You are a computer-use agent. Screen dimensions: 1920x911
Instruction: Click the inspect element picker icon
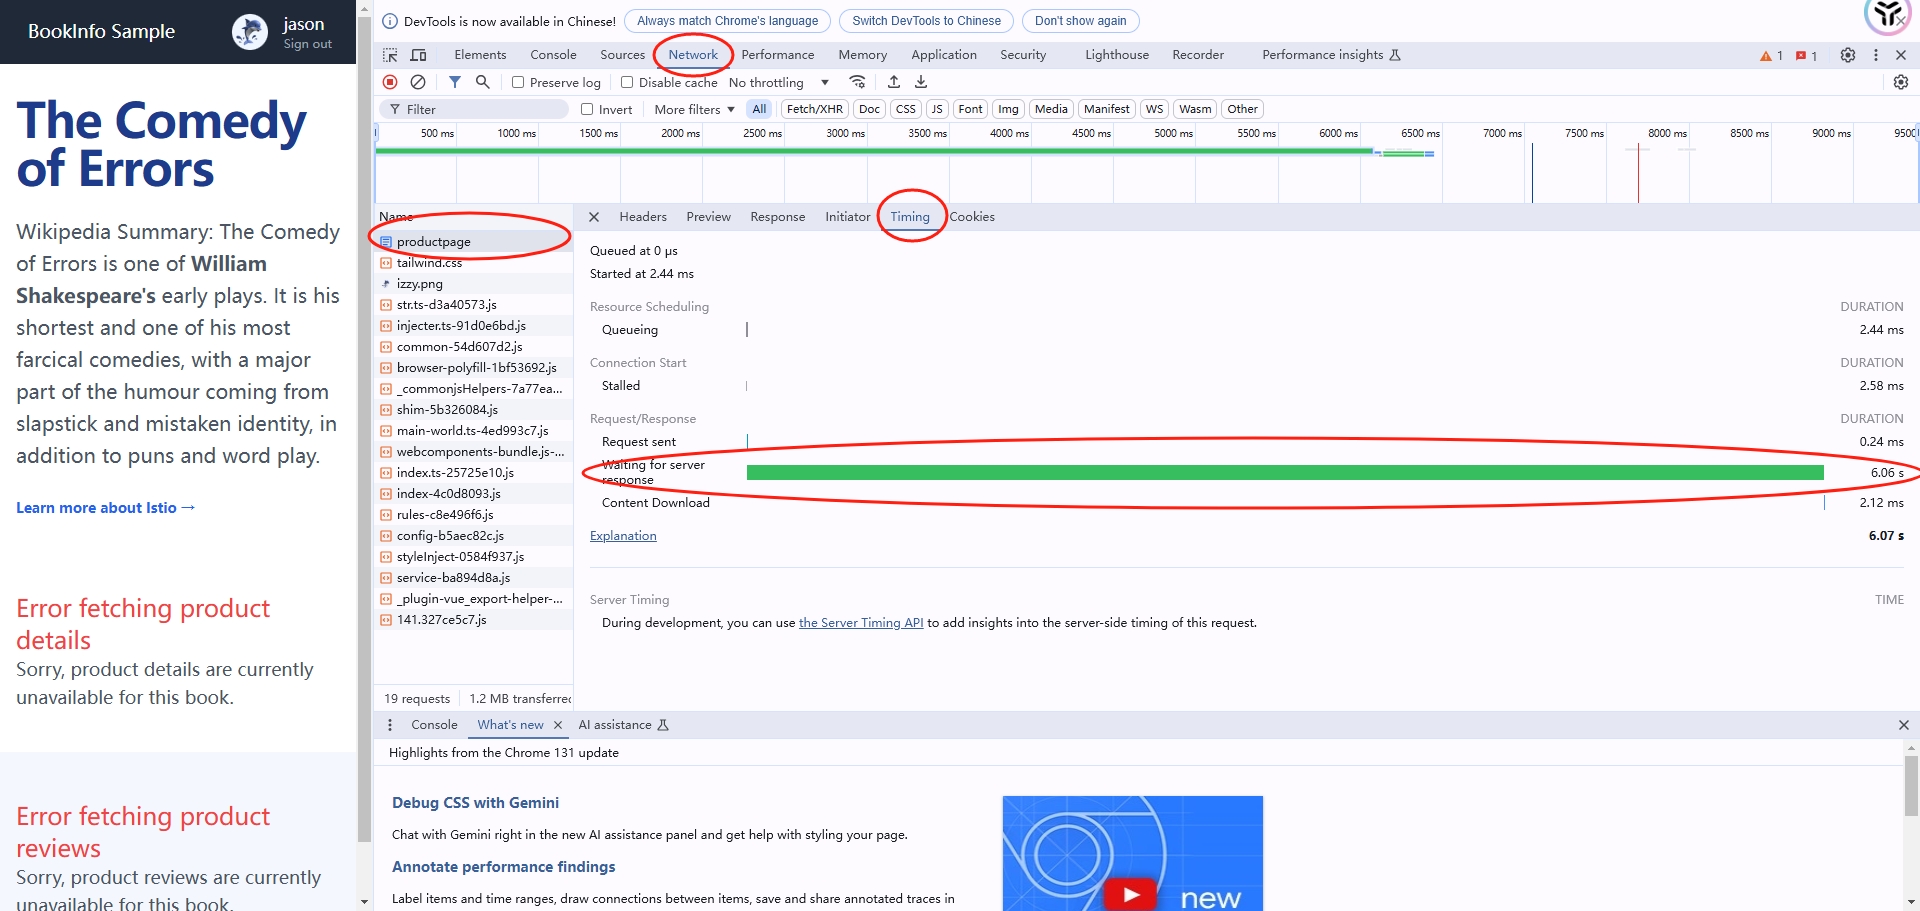pos(390,55)
